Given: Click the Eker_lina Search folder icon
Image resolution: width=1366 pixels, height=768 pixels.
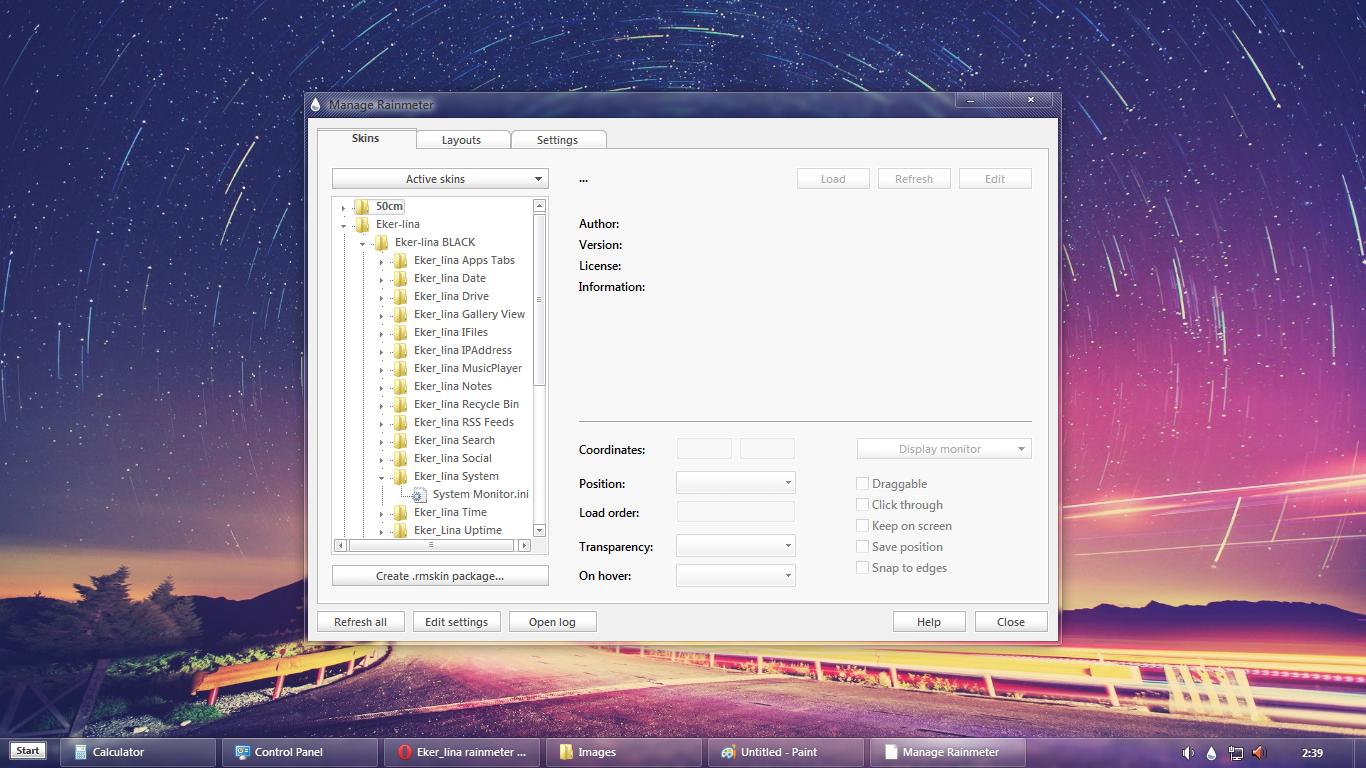Looking at the screenshot, I should 400,440.
